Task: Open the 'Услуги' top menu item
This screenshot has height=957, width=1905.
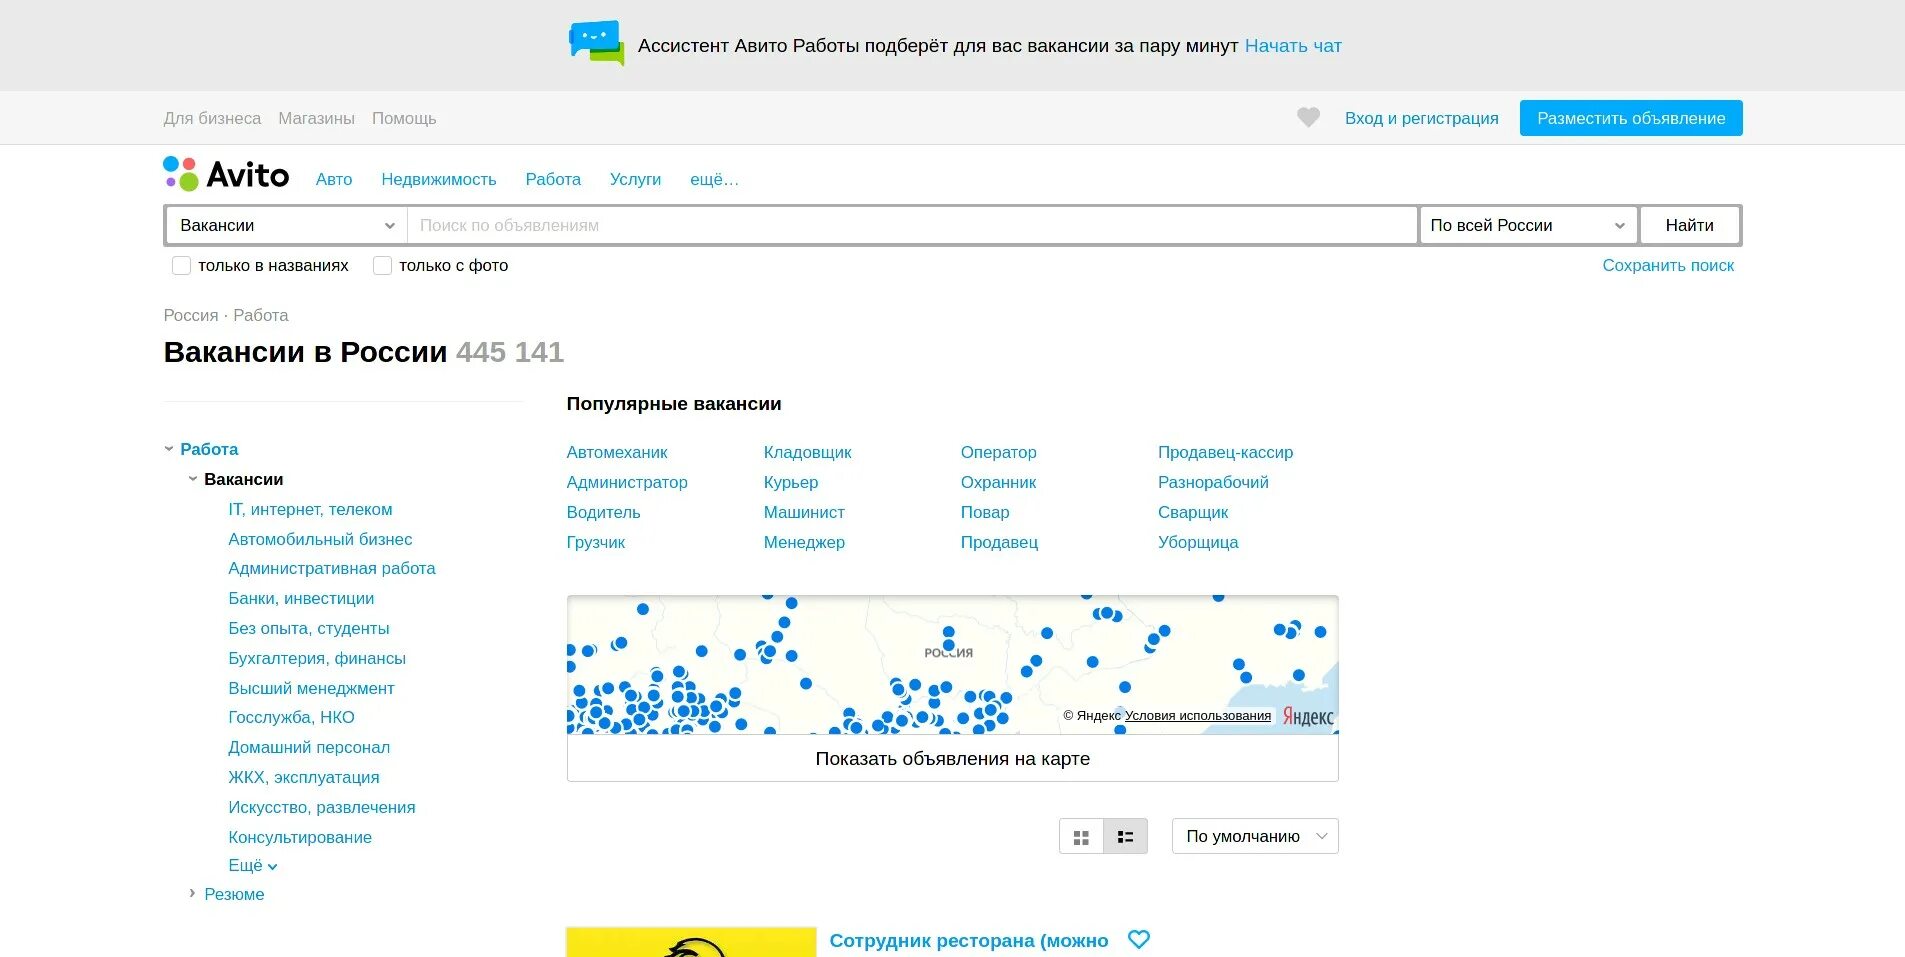Action: (635, 180)
